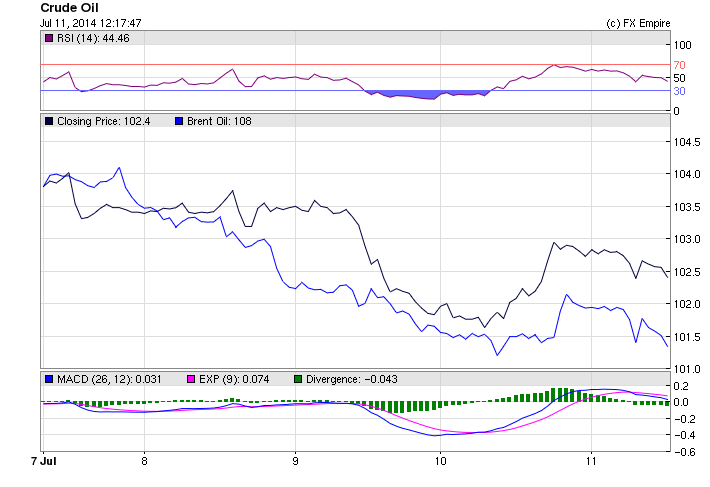Screen dimensions: 710x487
Task: Click the red '70' RSI axis label
Action: point(679,65)
